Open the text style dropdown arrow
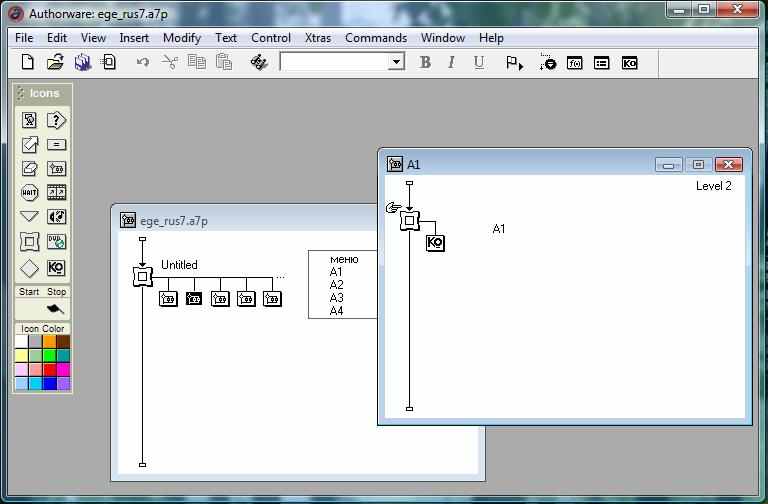Screen dimensions: 768x504 coord(396,62)
